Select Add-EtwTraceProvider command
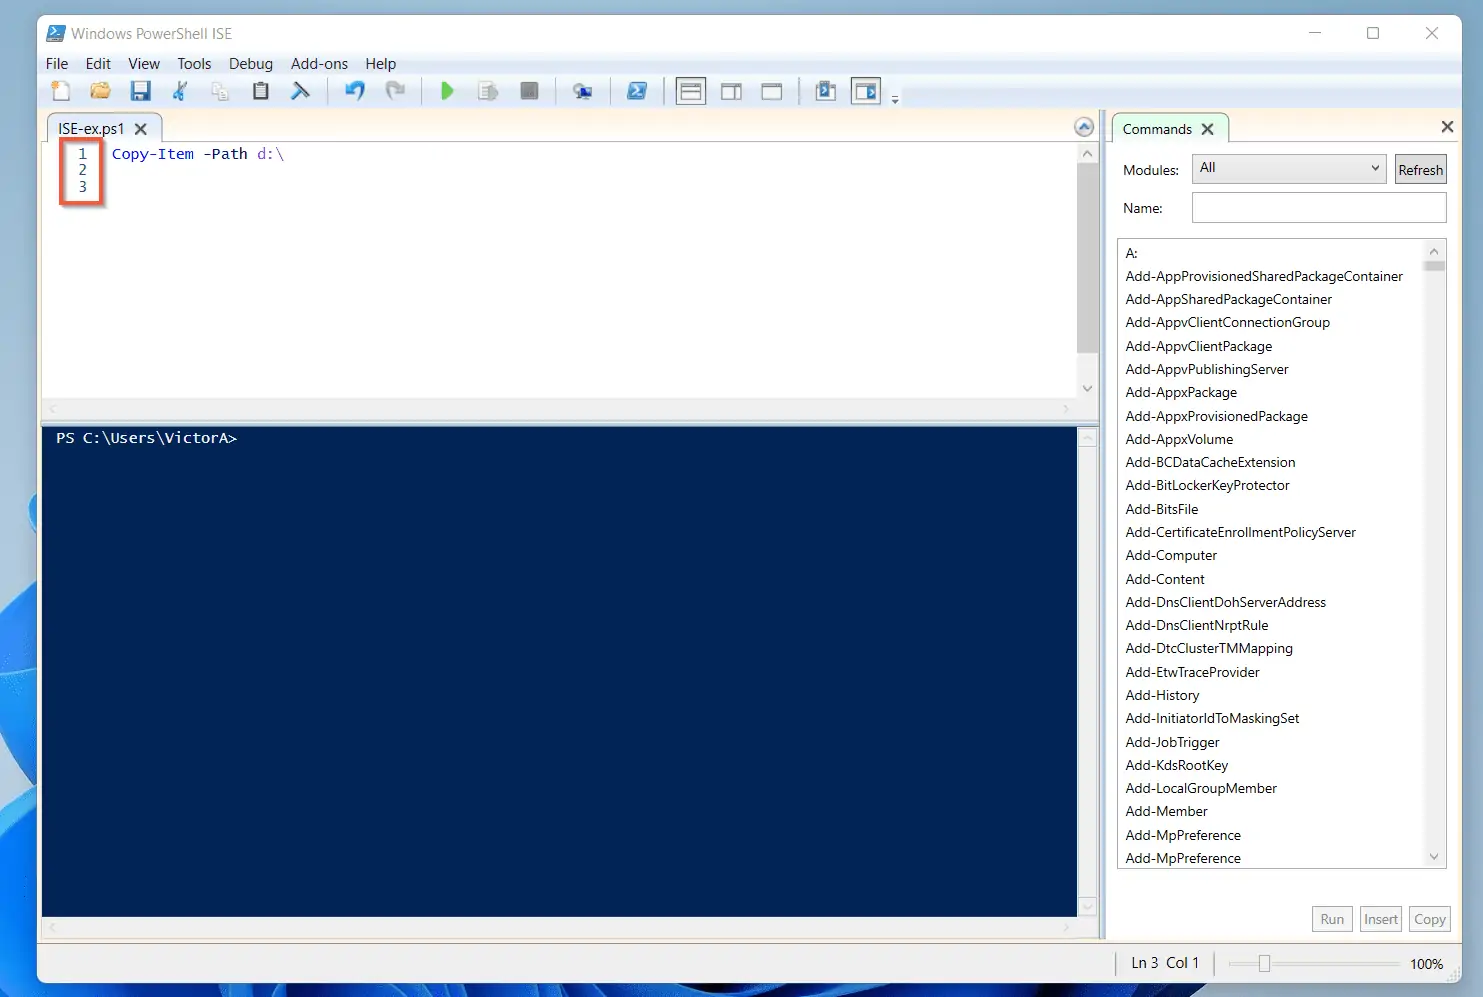 1192,672
